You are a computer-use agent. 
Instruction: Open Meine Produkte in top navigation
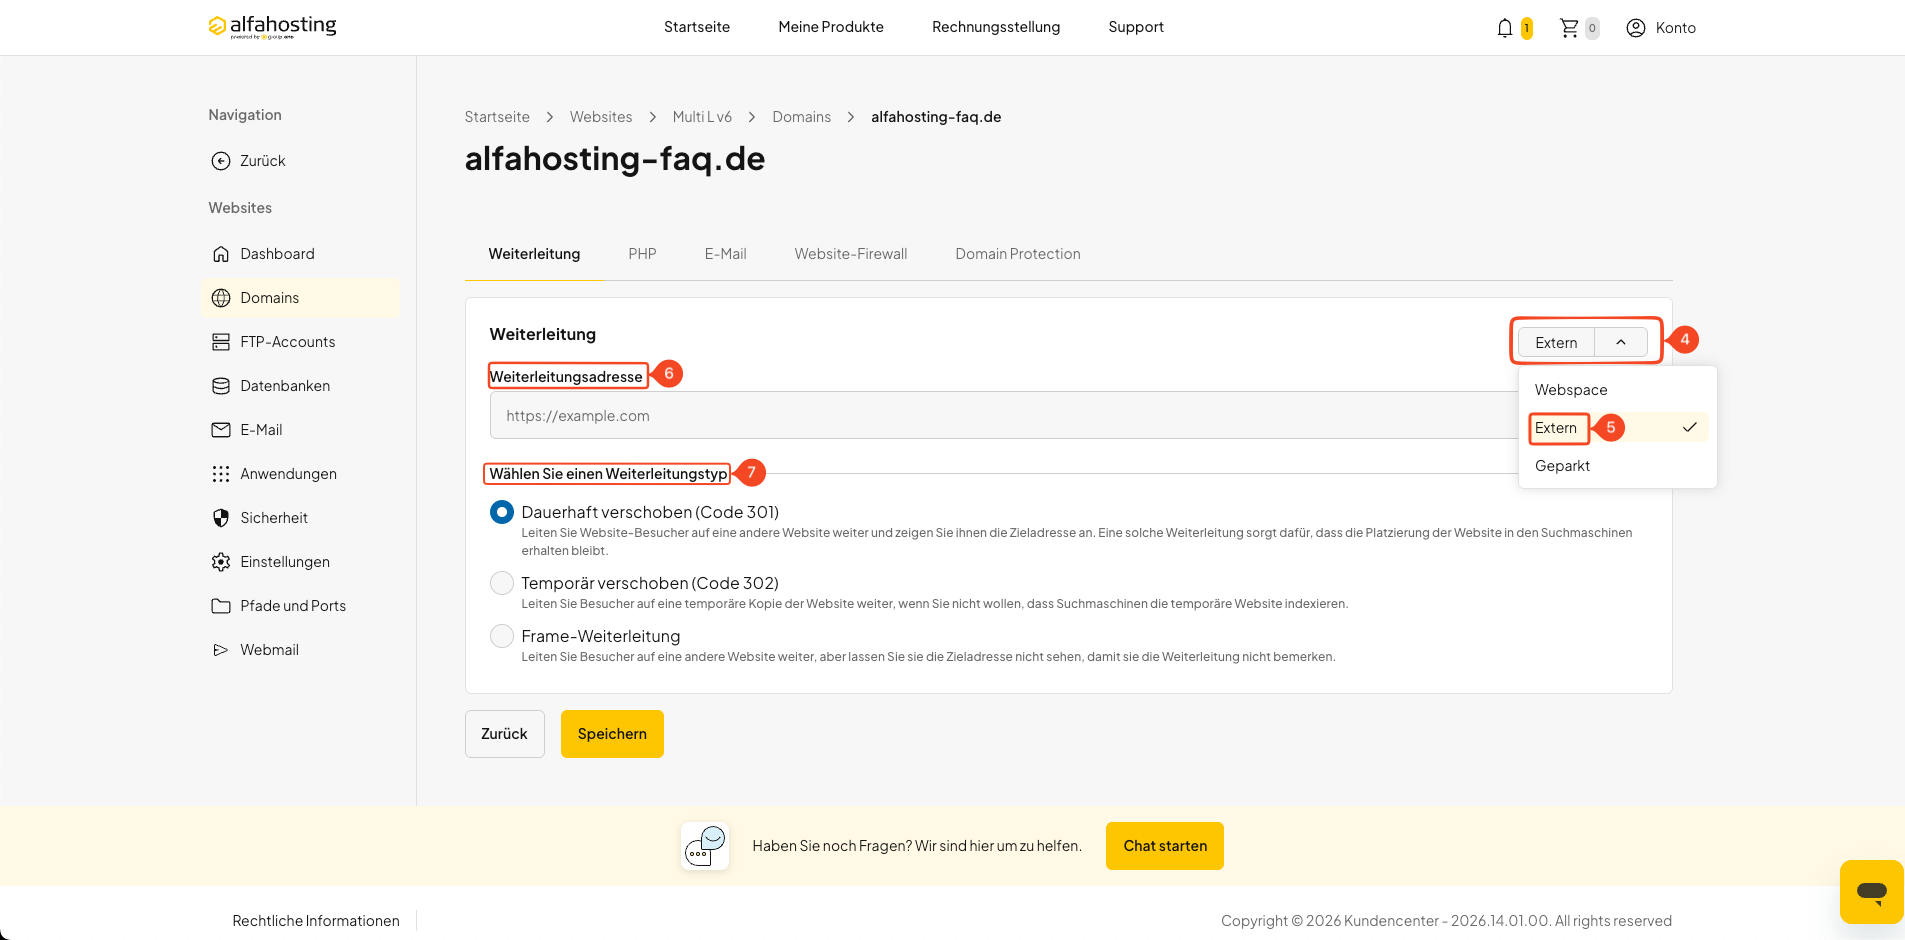[x=831, y=27]
